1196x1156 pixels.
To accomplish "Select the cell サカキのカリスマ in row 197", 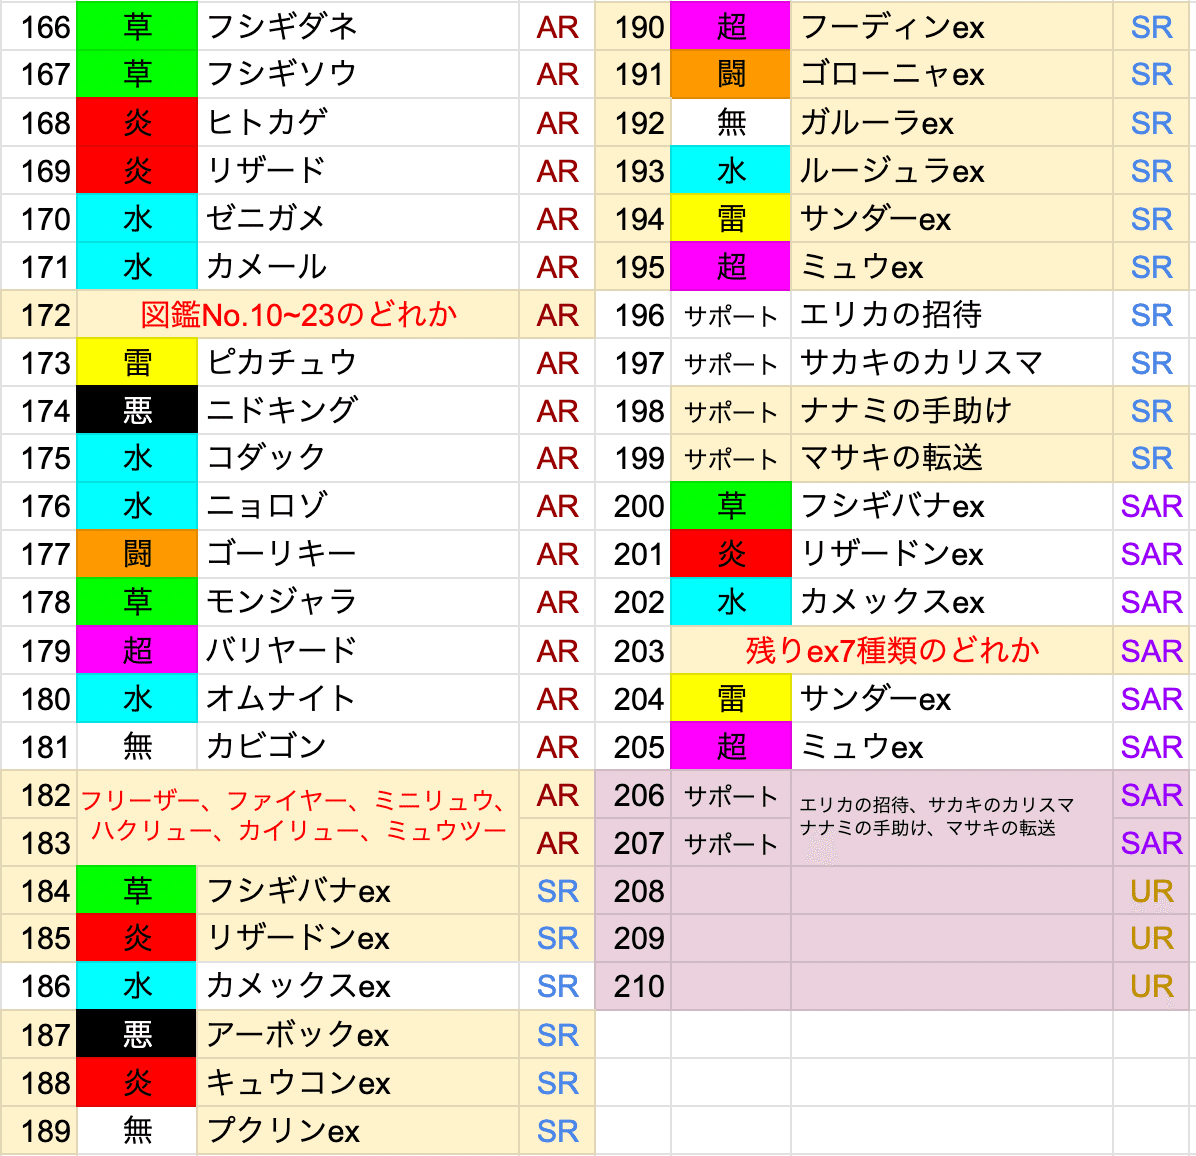I will [x=951, y=363].
